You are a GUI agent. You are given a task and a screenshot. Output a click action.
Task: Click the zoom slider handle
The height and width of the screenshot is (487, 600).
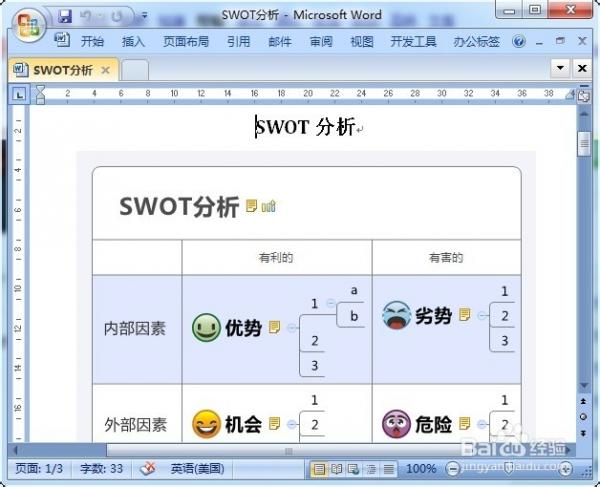pyautogui.click(x=509, y=468)
